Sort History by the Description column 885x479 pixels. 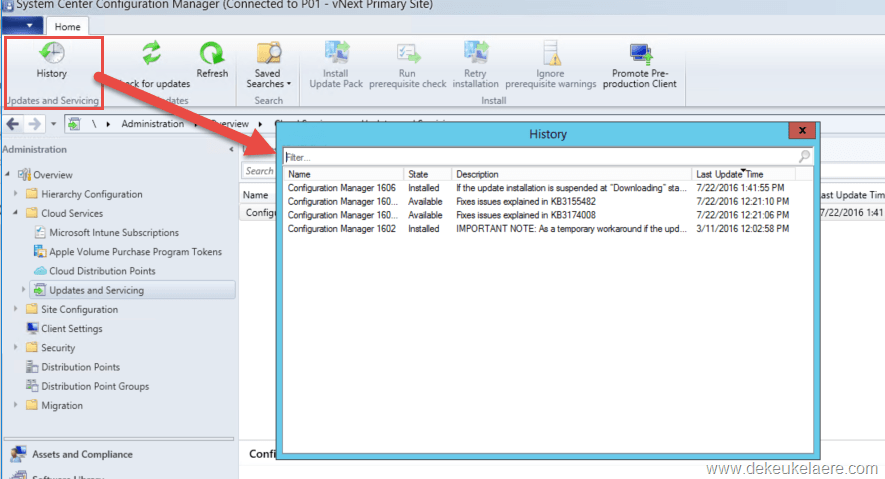[x=571, y=174]
